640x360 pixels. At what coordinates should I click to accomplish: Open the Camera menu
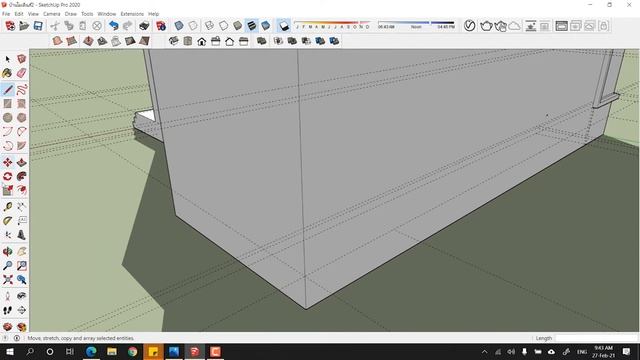[x=52, y=14]
